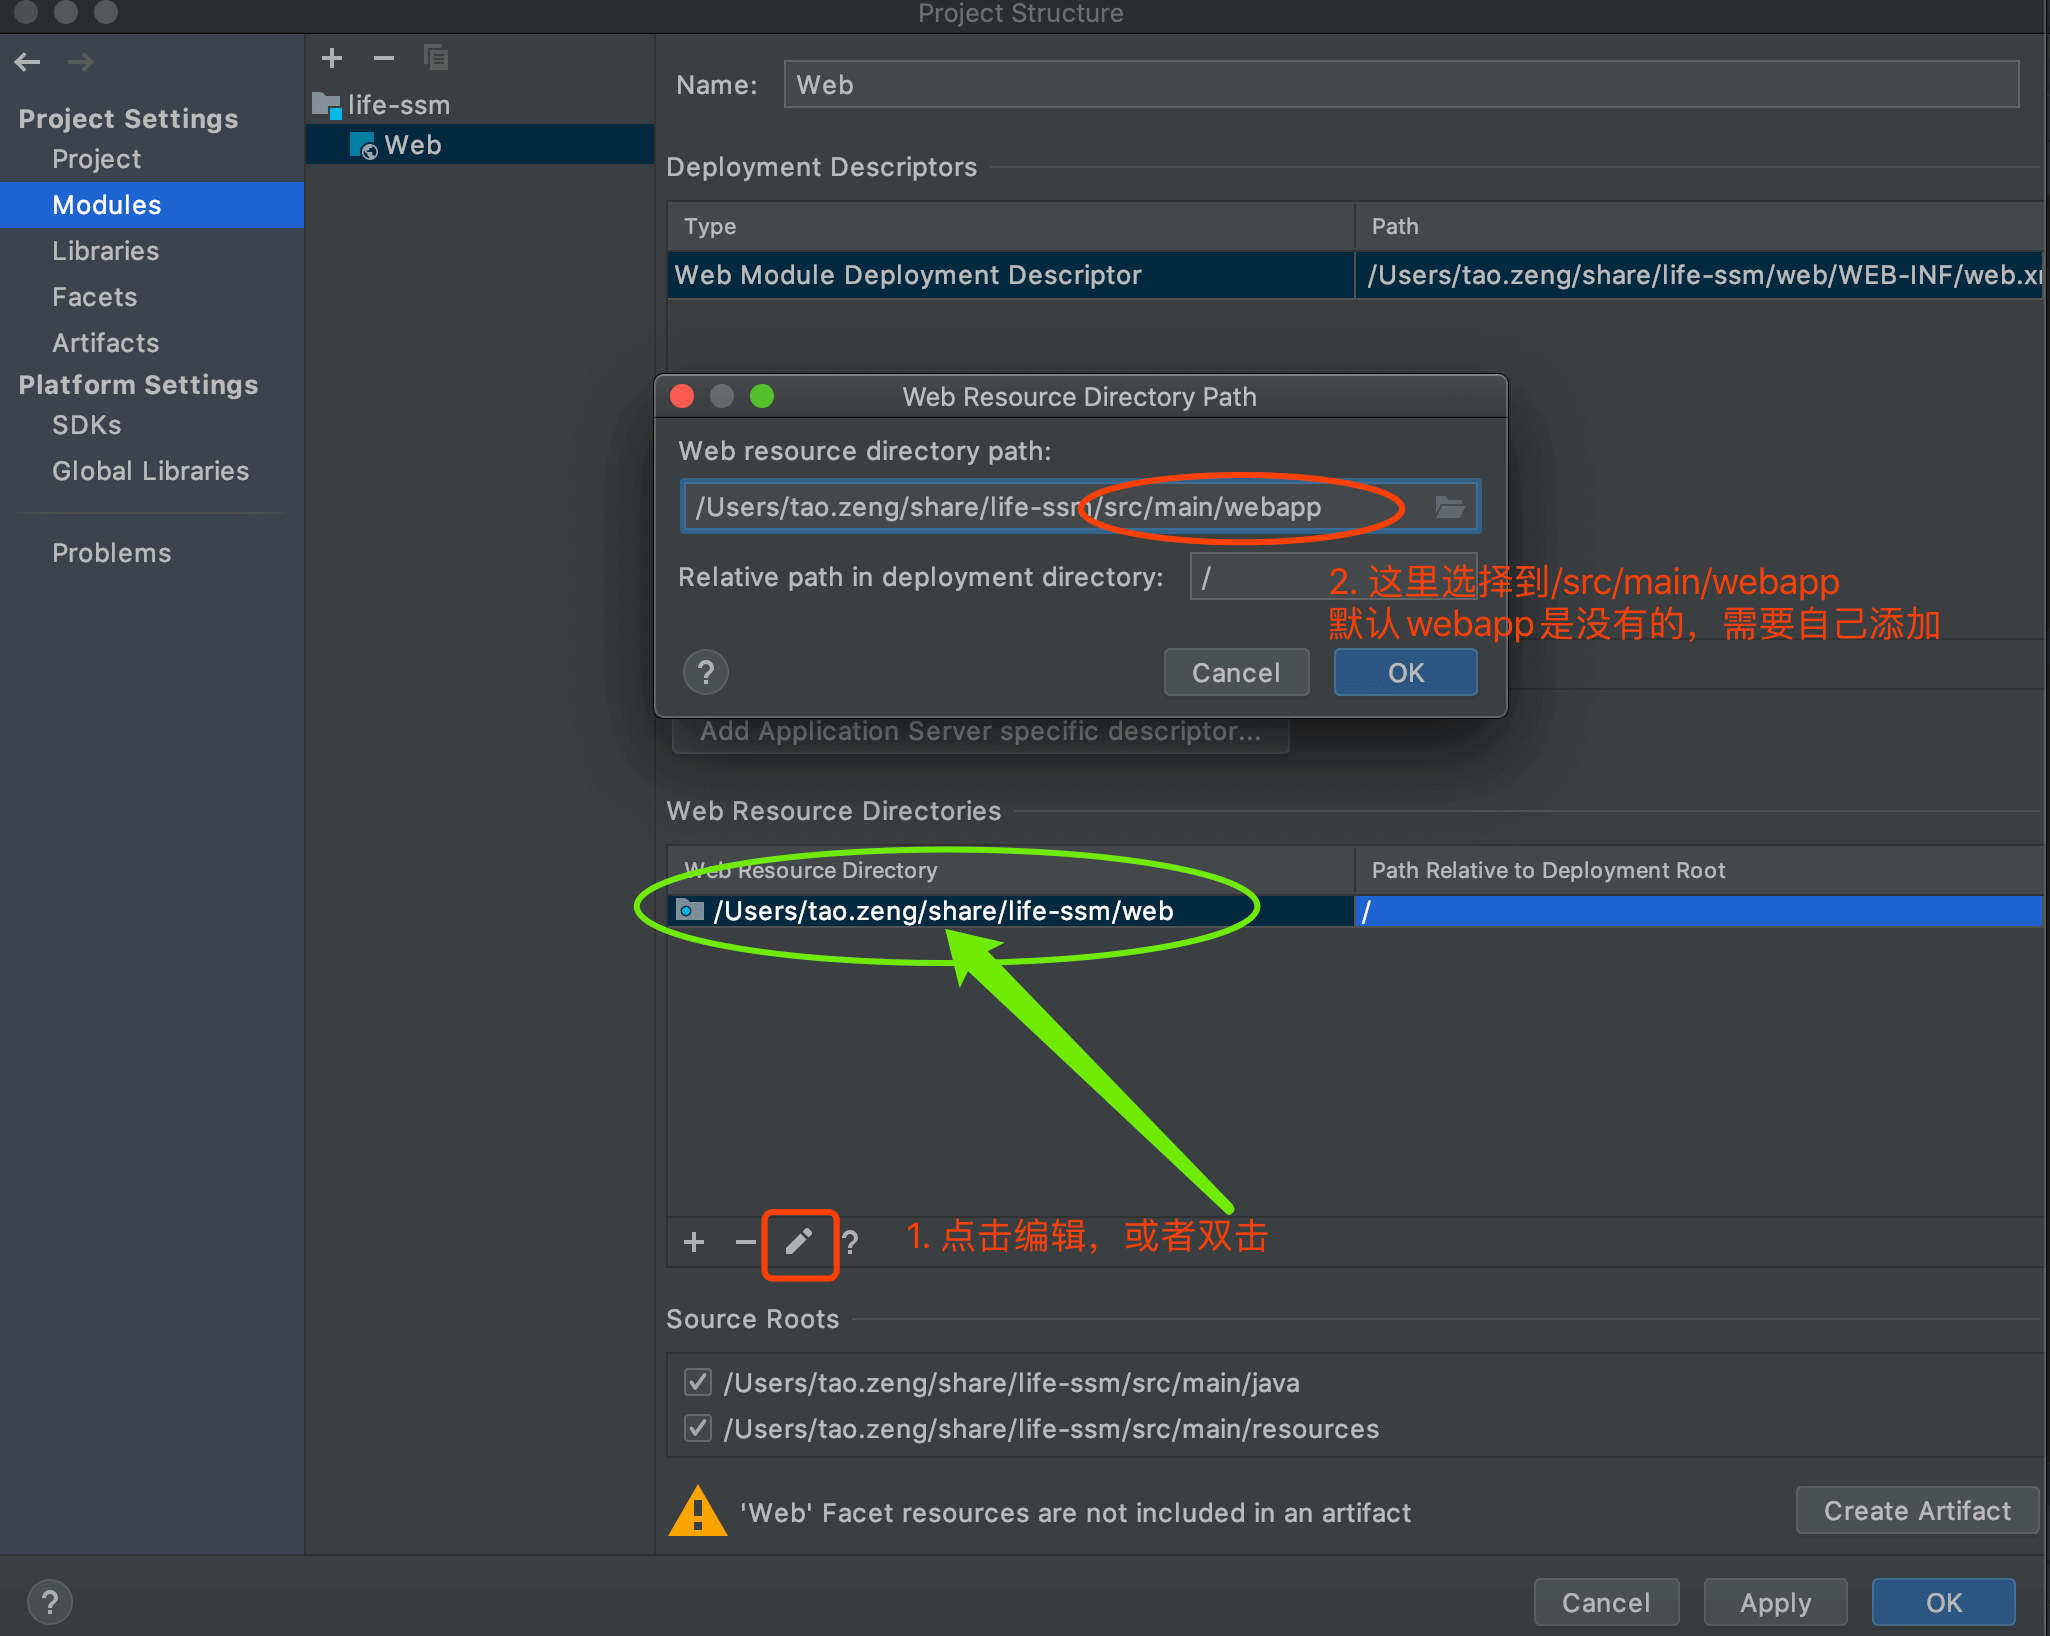
Task: Select the Web facet tree node
Action: pos(412,145)
